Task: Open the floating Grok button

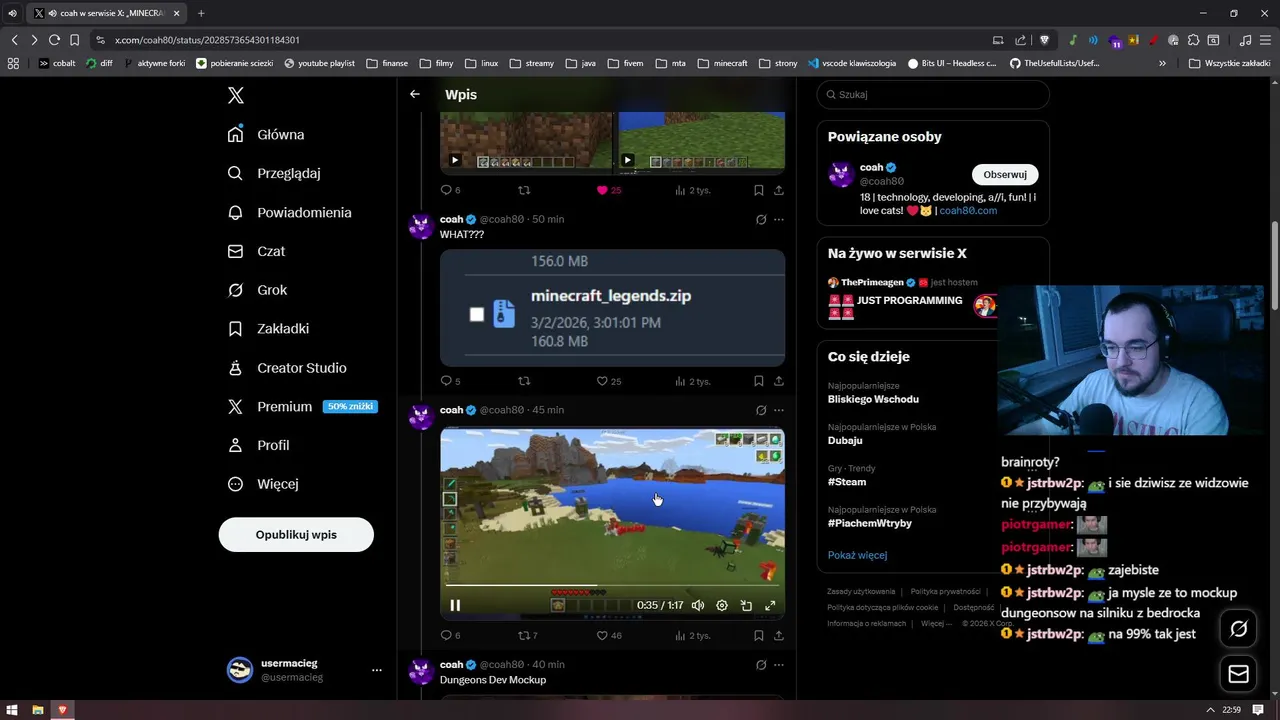Action: point(1238,629)
